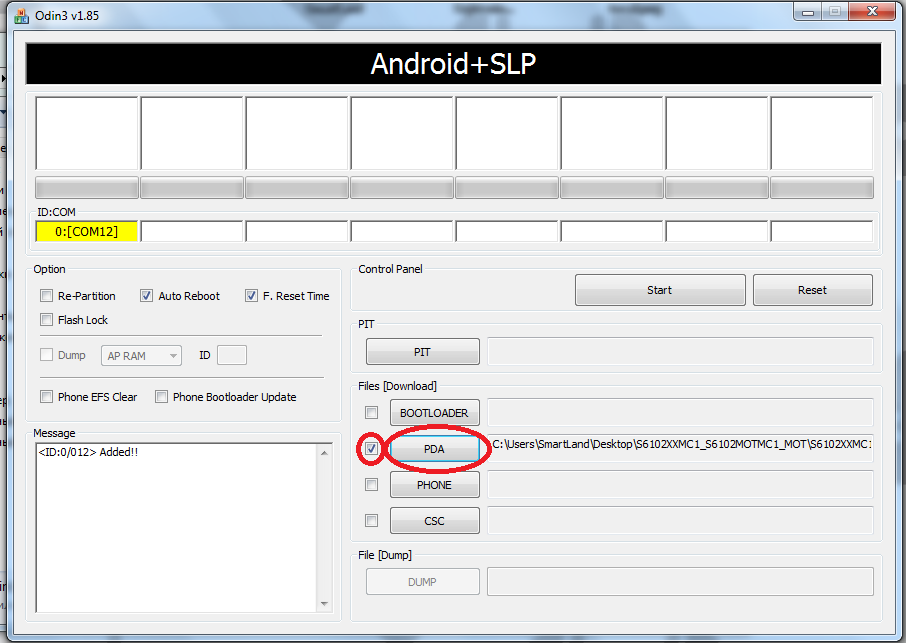Enable the BOOTLOADER file checkbox
The width and height of the screenshot is (906, 643).
(372, 412)
